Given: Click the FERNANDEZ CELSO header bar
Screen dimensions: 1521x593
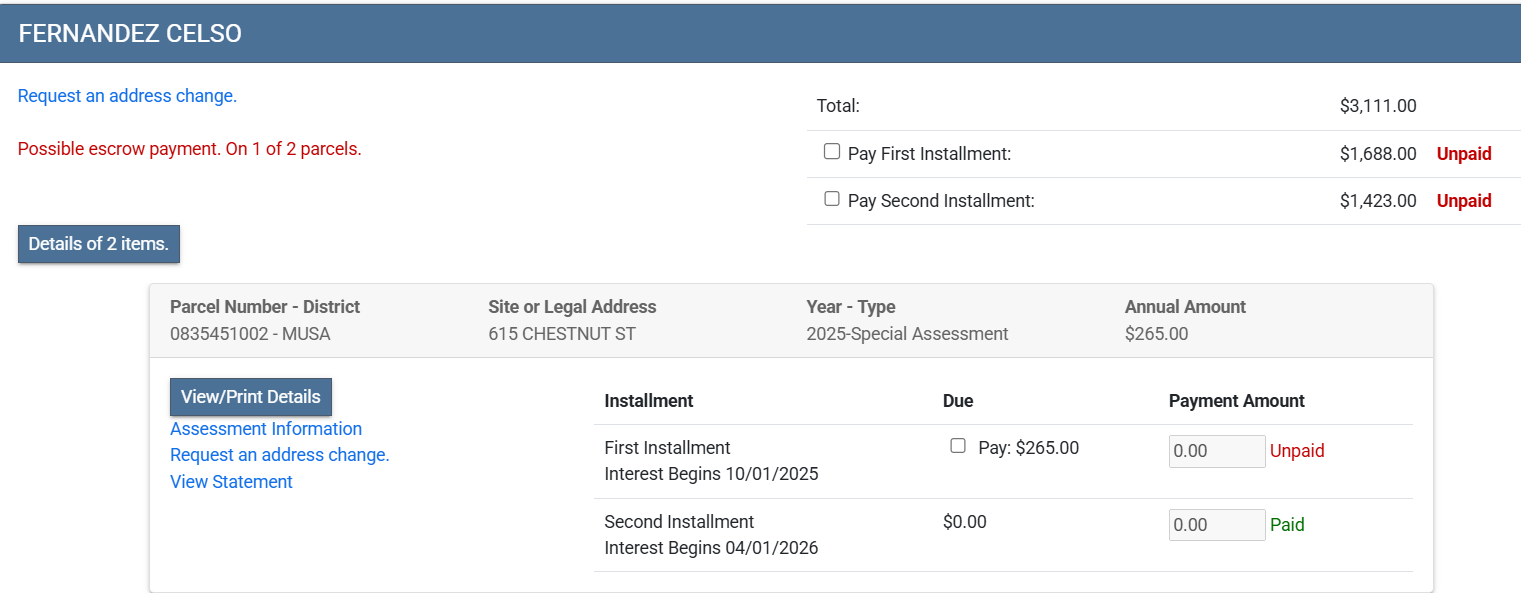Looking at the screenshot, I should (x=760, y=33).
